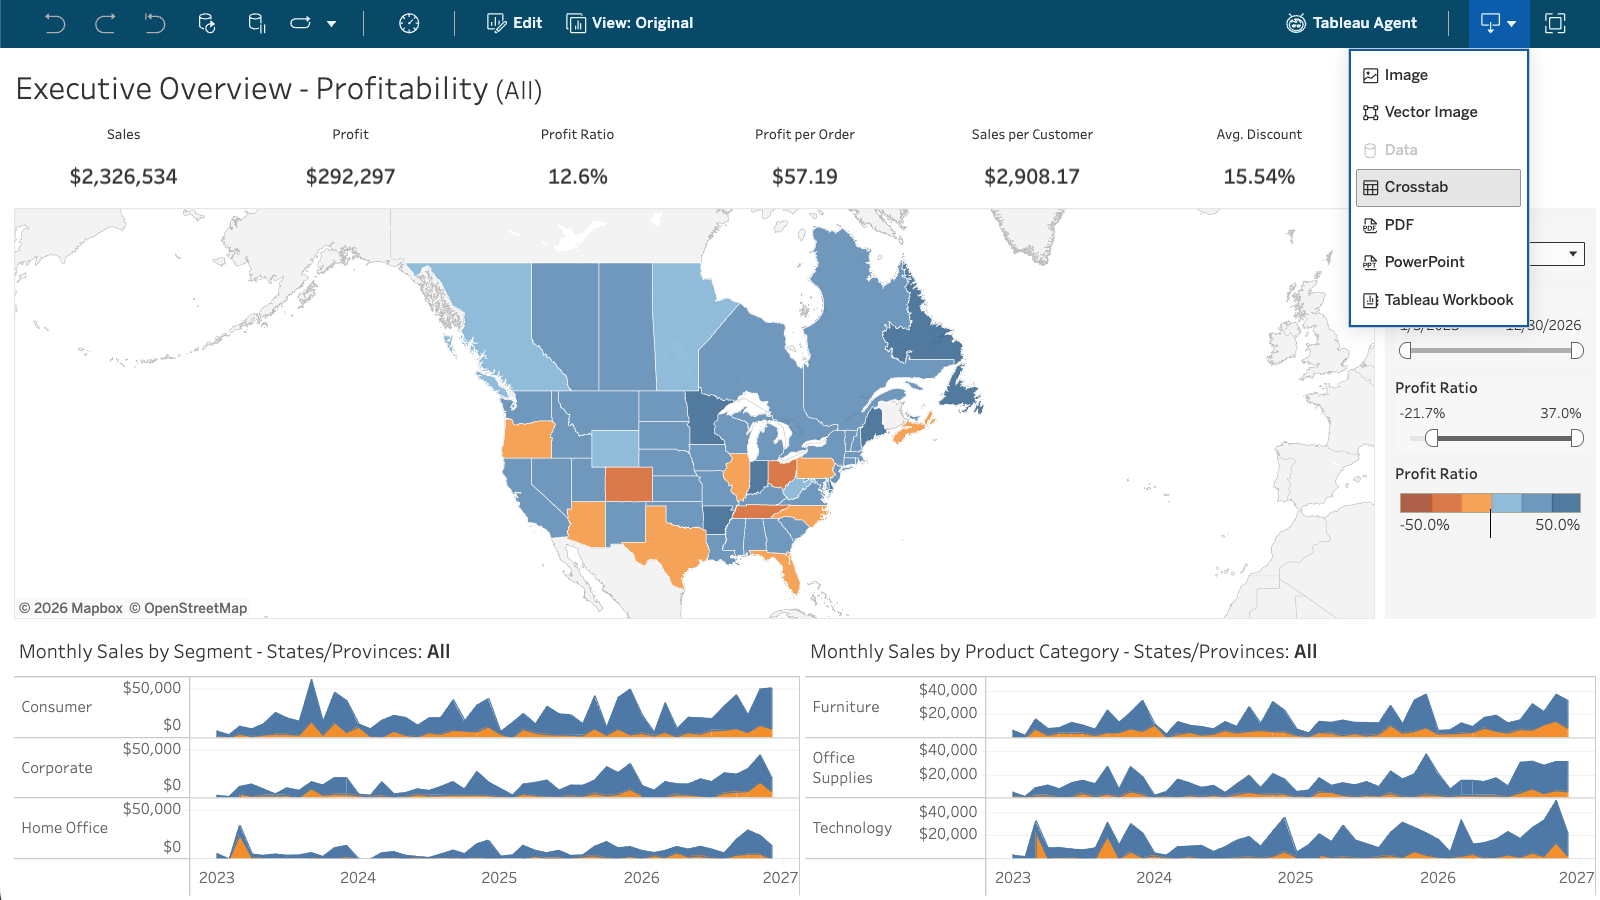Image resolution: width=1600 pixels, height=900 pixels.
Task: Revert the view with the toolbar Revert icon
Action: tap(155, 23)
